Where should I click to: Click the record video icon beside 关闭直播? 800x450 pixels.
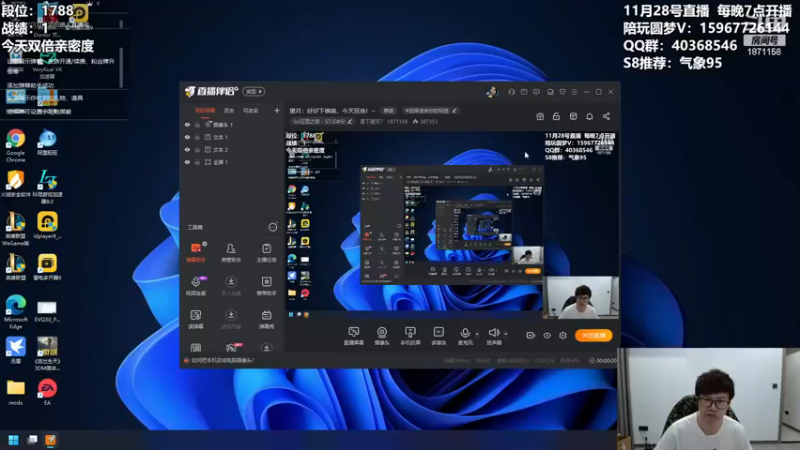[531, 335]
